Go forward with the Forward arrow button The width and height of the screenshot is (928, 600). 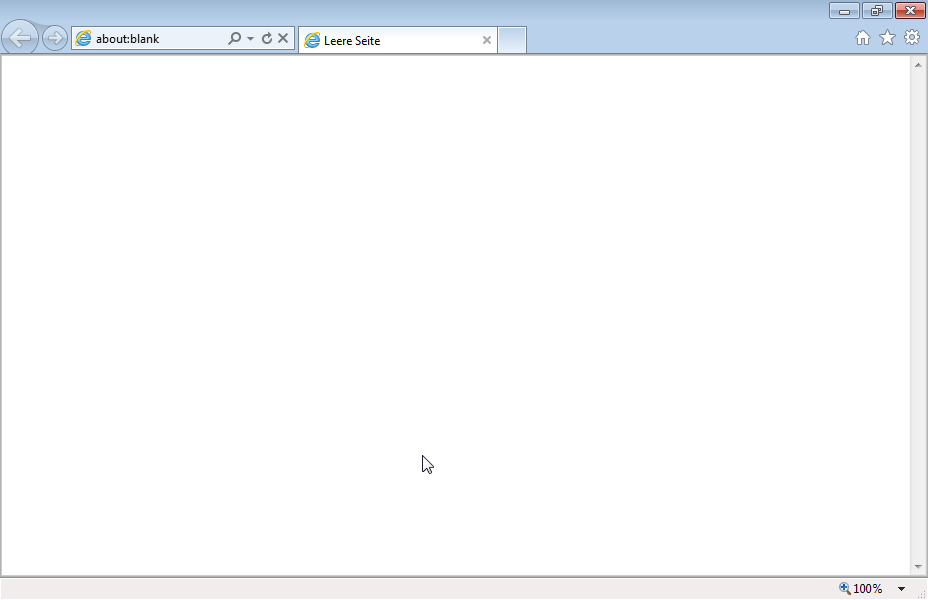click(x=54, y=38)
